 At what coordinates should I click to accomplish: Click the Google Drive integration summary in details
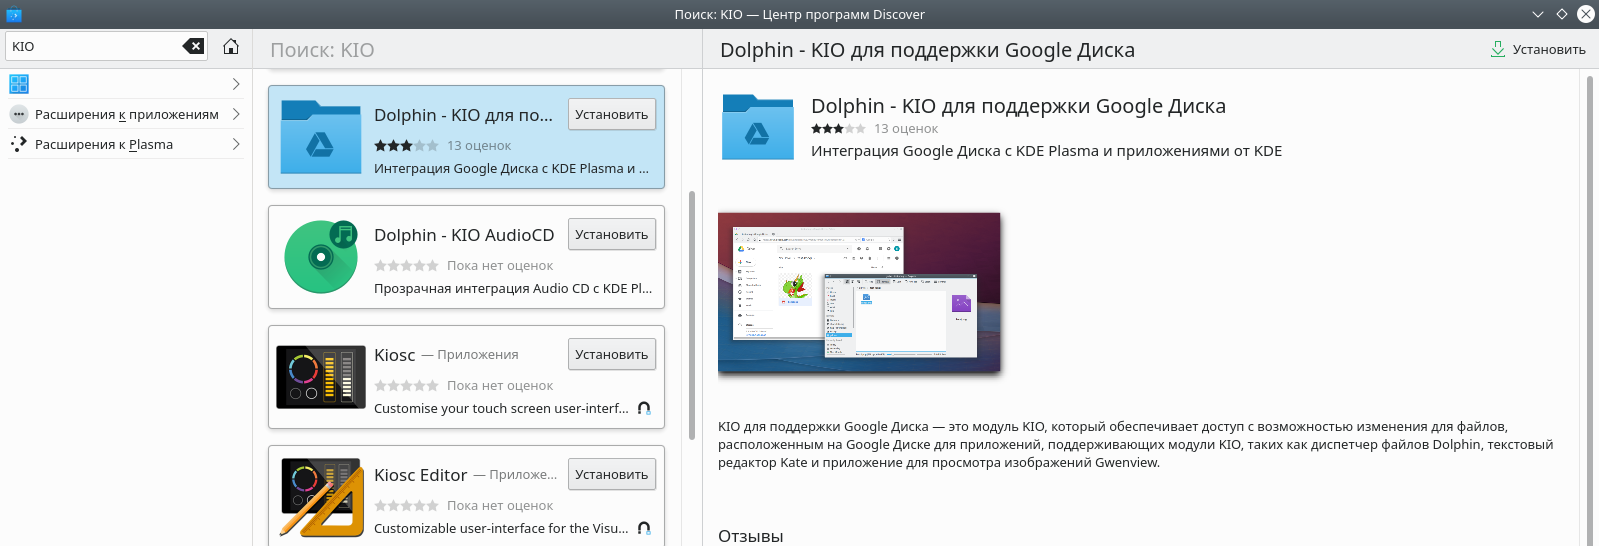coord(1046,151)
